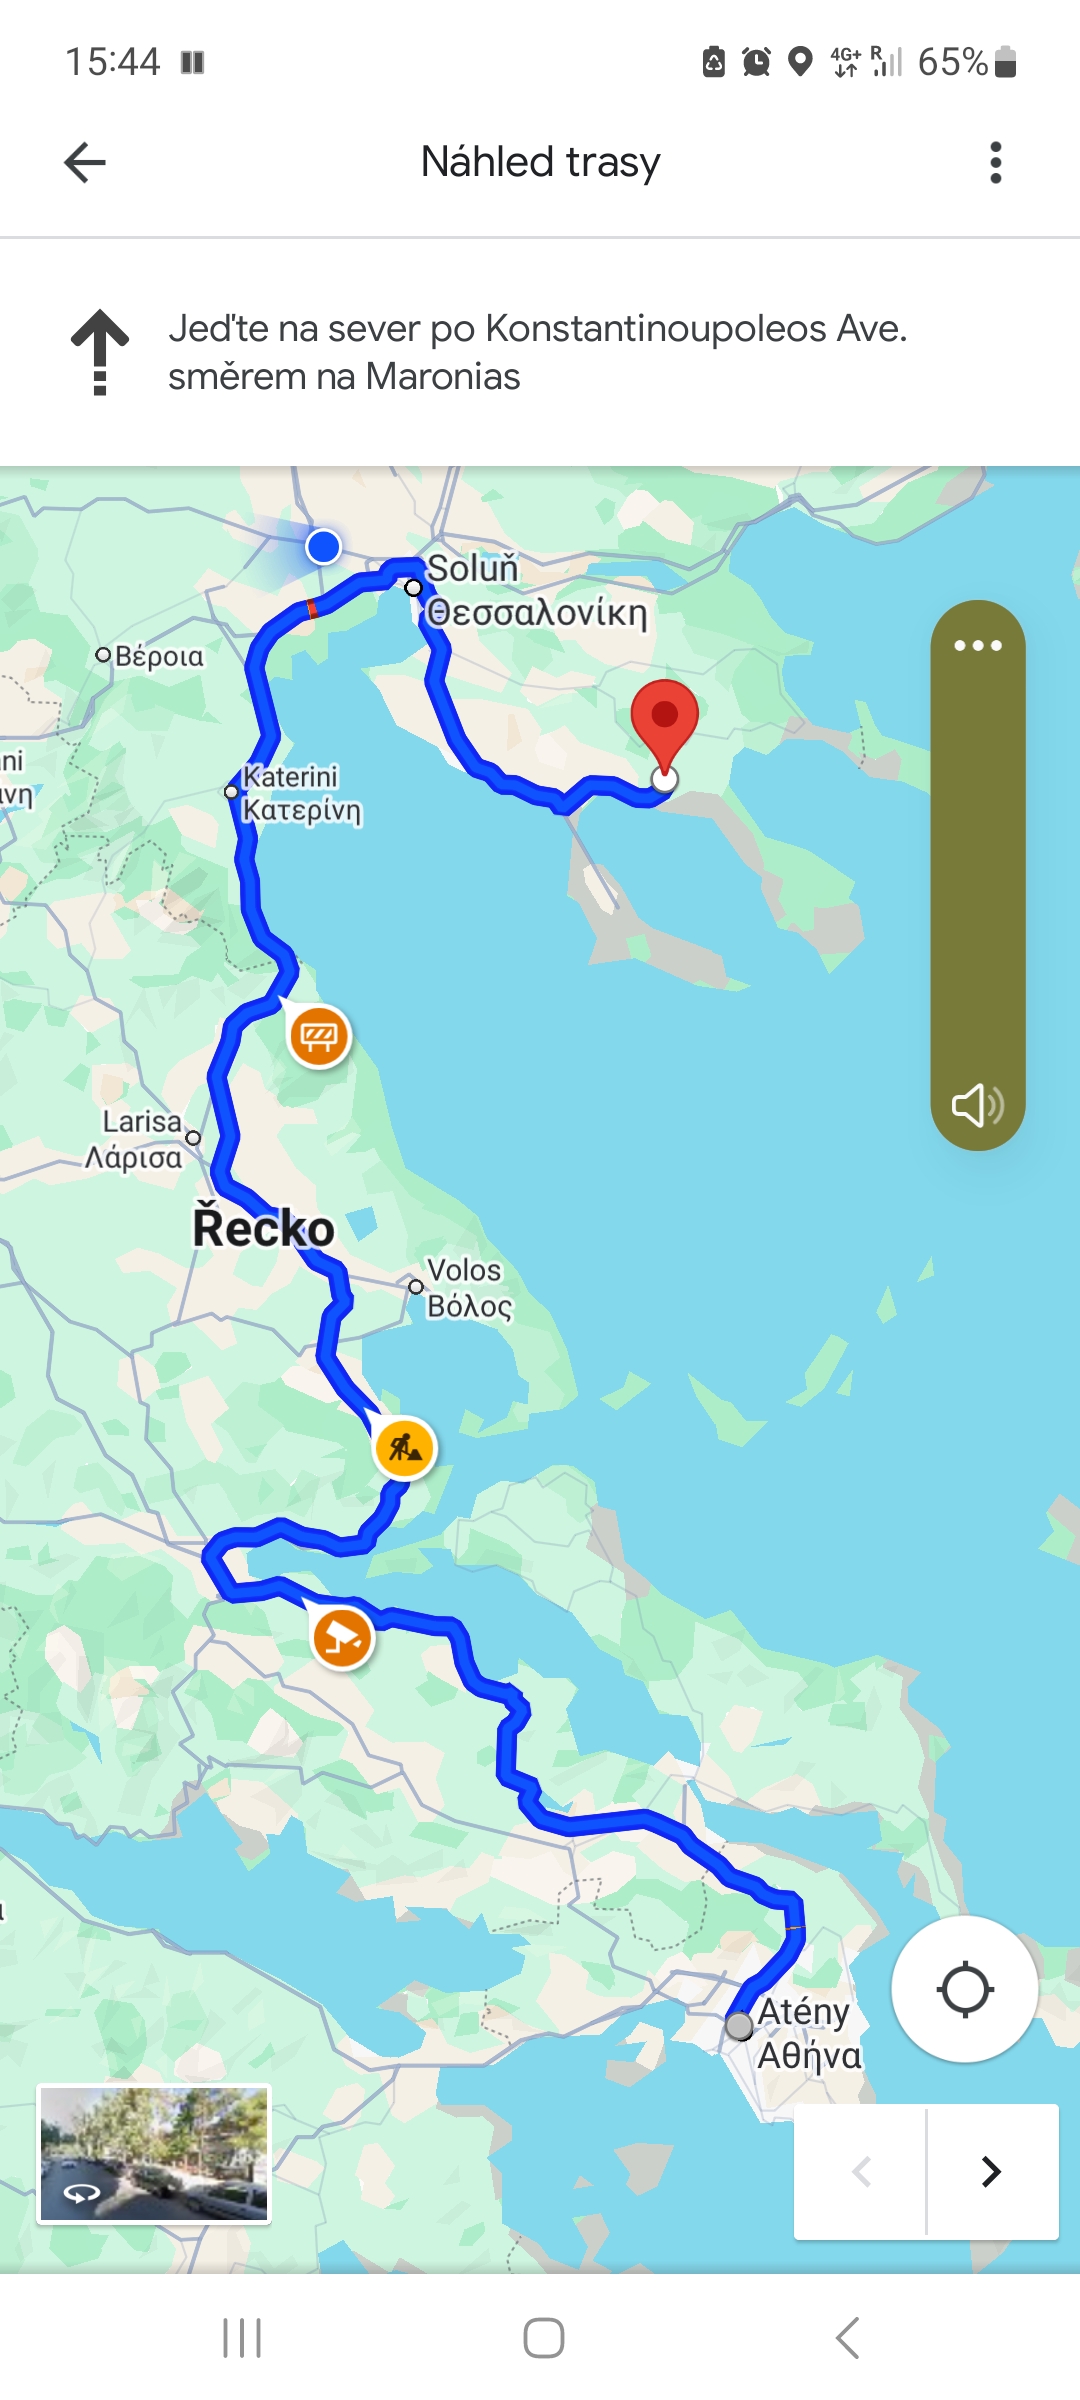Go back using the top-left arrow
Screen dimensions: 1080x2400
[85, 162]
